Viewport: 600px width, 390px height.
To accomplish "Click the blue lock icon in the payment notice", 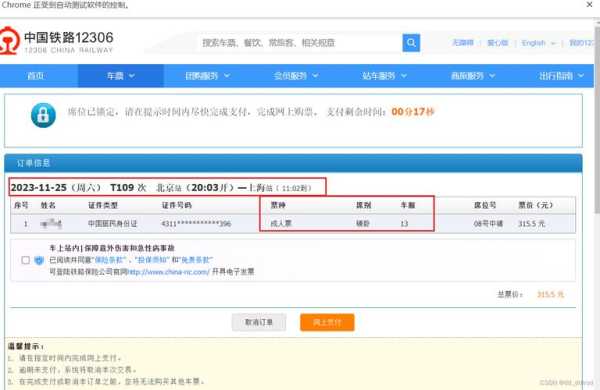I will (43, 115).
